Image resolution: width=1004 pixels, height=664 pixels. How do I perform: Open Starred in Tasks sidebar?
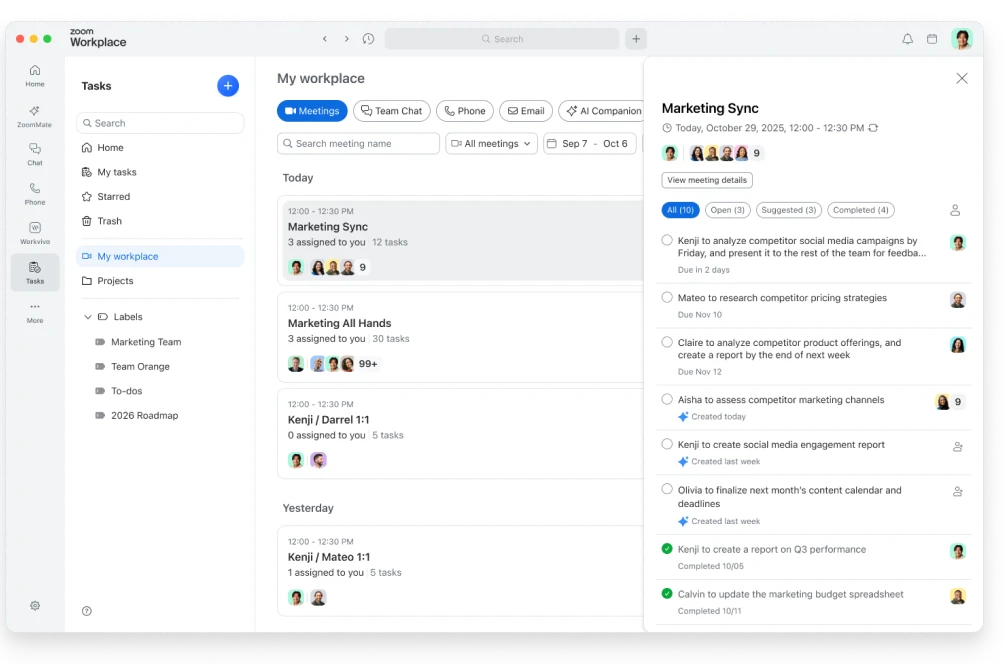point(160,197)
